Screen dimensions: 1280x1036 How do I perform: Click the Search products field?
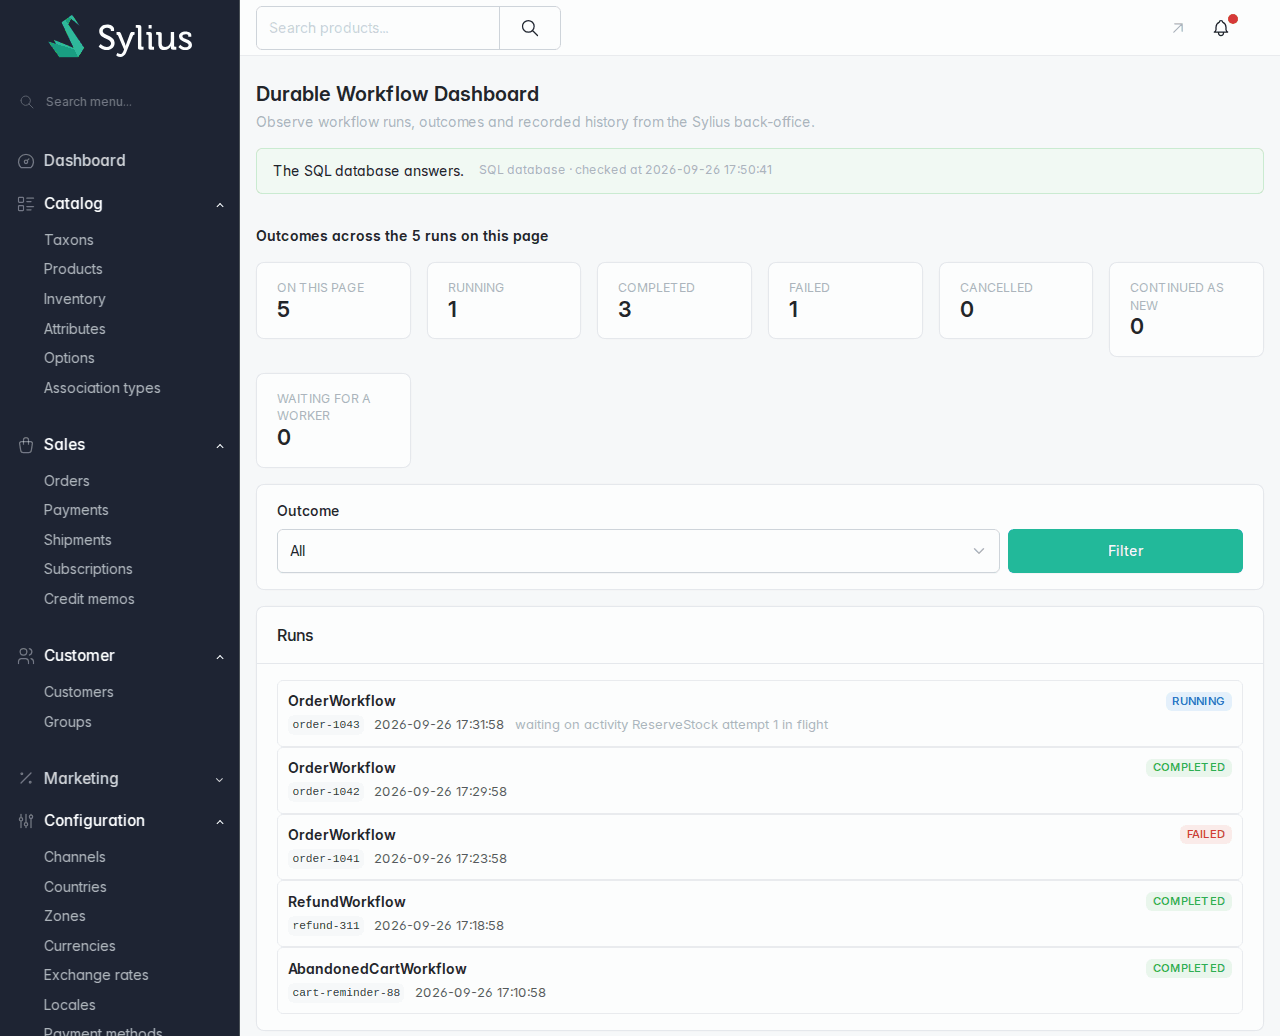click(x=378, y=28)
